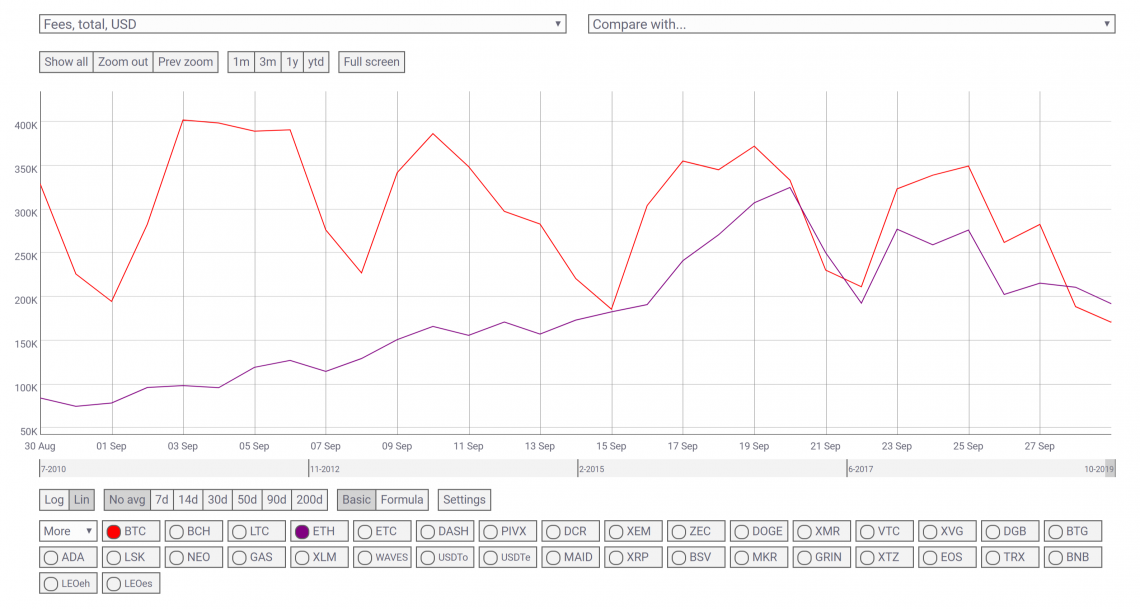
Task: Apply the 200d moving average
Action: tap(309, 499)
